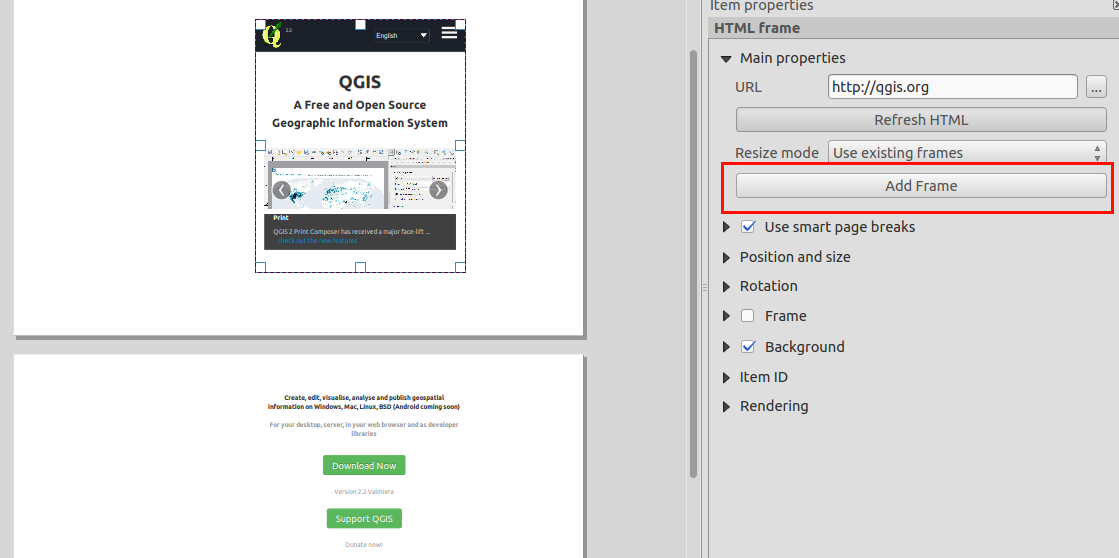
Task: Expand the Position and size section
Action: tap(727, 257)
